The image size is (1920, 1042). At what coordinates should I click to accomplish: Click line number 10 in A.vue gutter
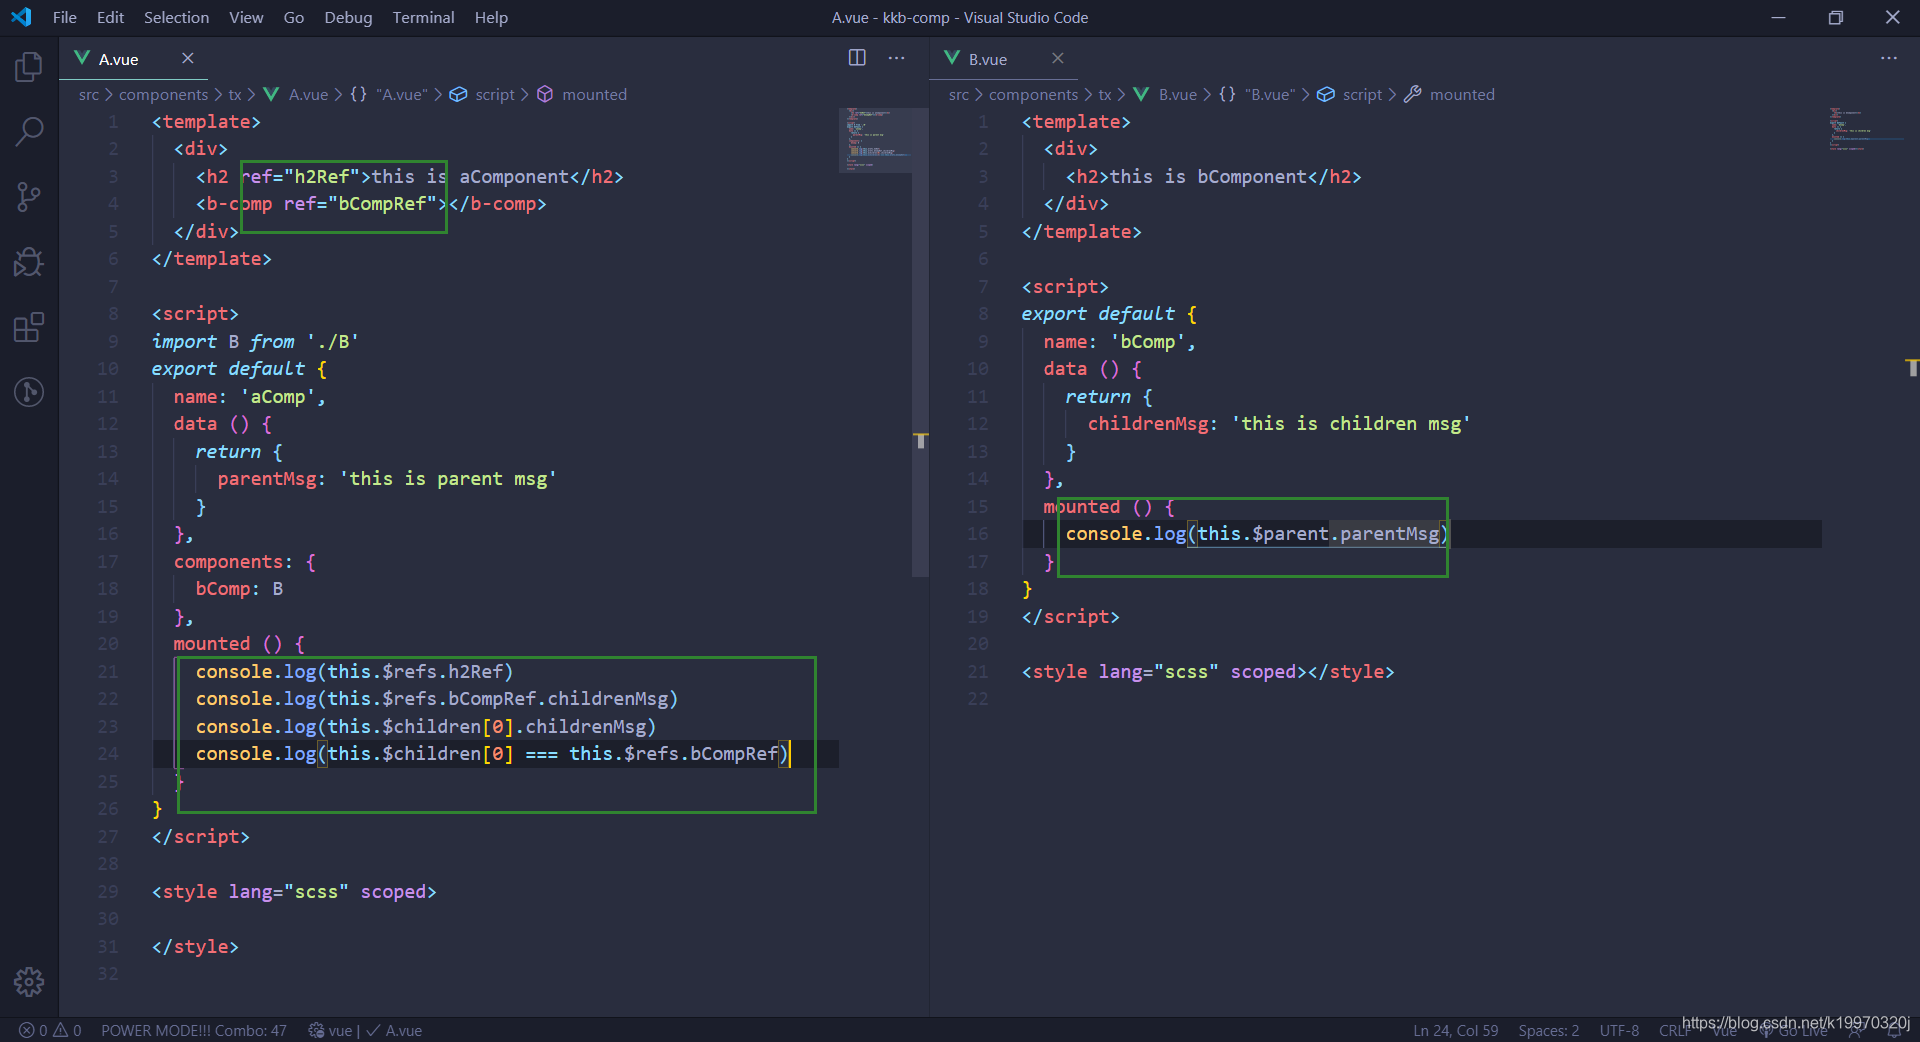point(108,369)
